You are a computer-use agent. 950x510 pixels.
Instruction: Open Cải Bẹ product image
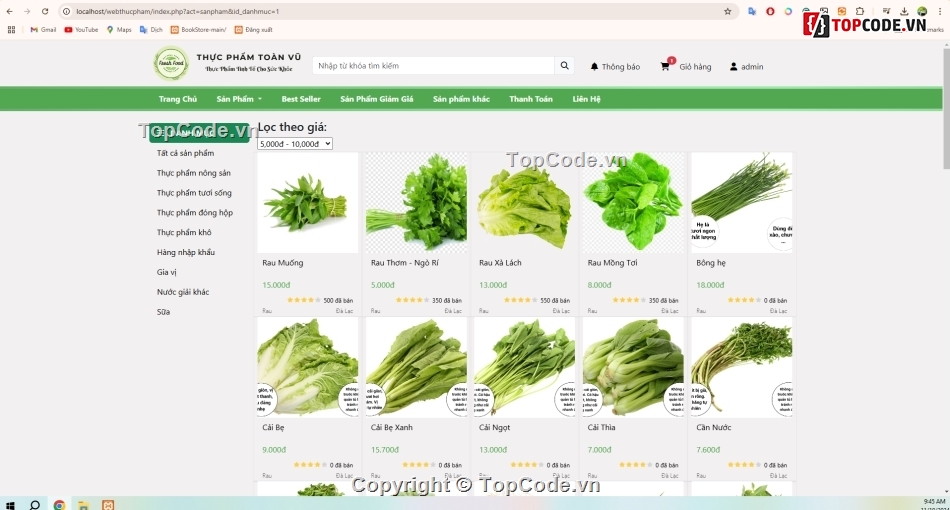(307, 368)
